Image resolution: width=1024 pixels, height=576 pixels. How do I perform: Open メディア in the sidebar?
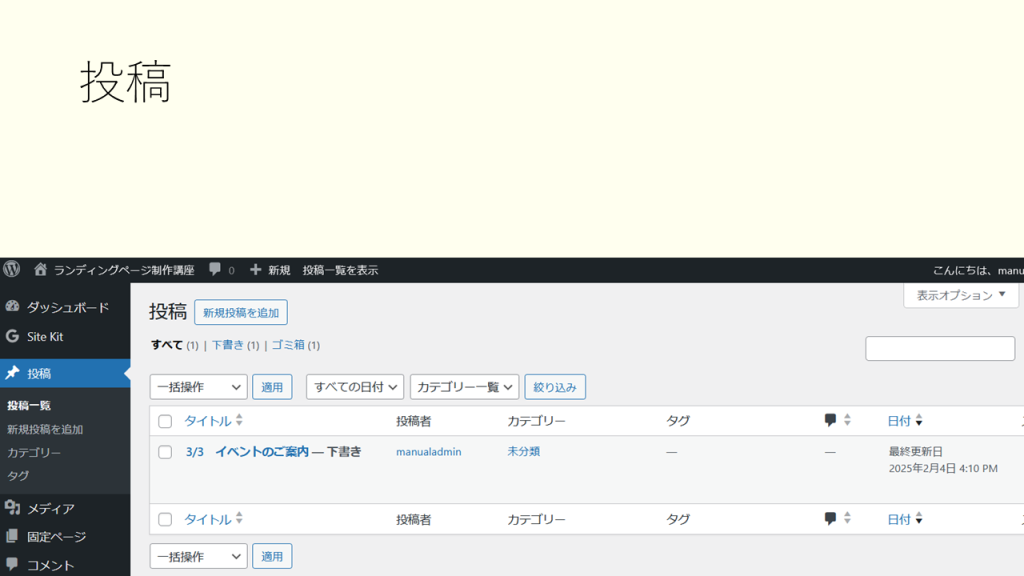click(50, 508)
